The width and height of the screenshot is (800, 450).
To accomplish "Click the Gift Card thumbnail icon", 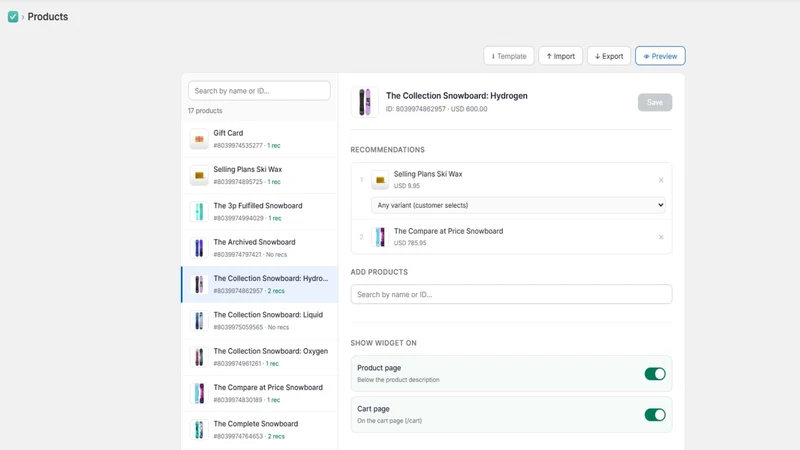I will [199, 139].
